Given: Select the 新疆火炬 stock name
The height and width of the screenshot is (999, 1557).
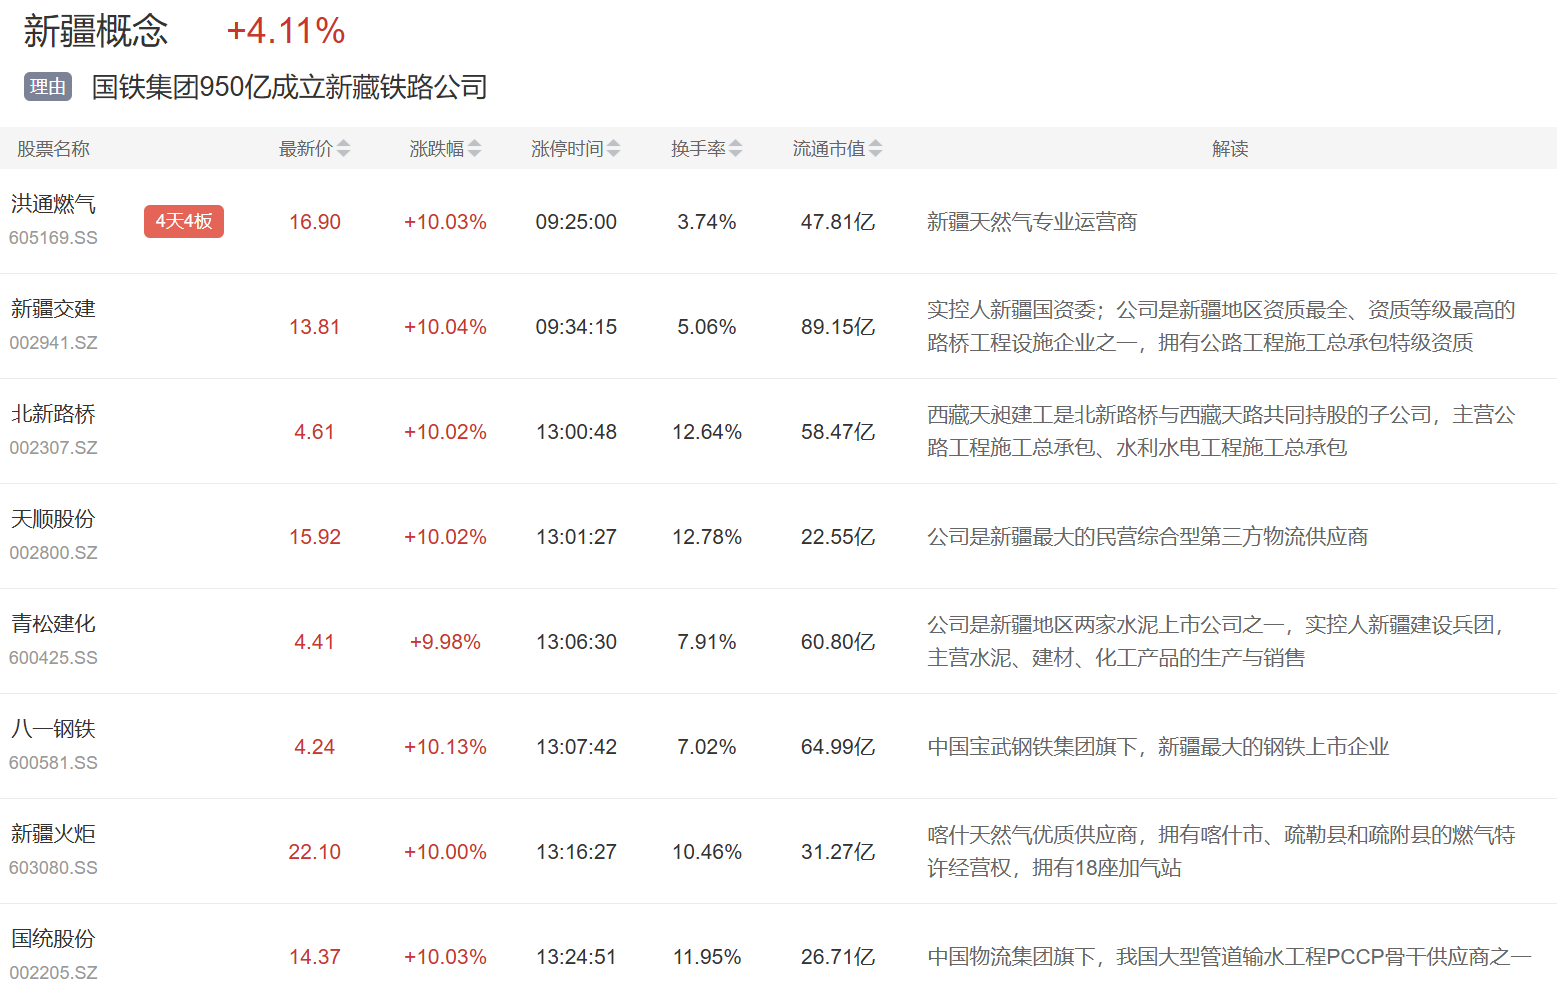Looking at the screenshot, I should click(54, 834).
